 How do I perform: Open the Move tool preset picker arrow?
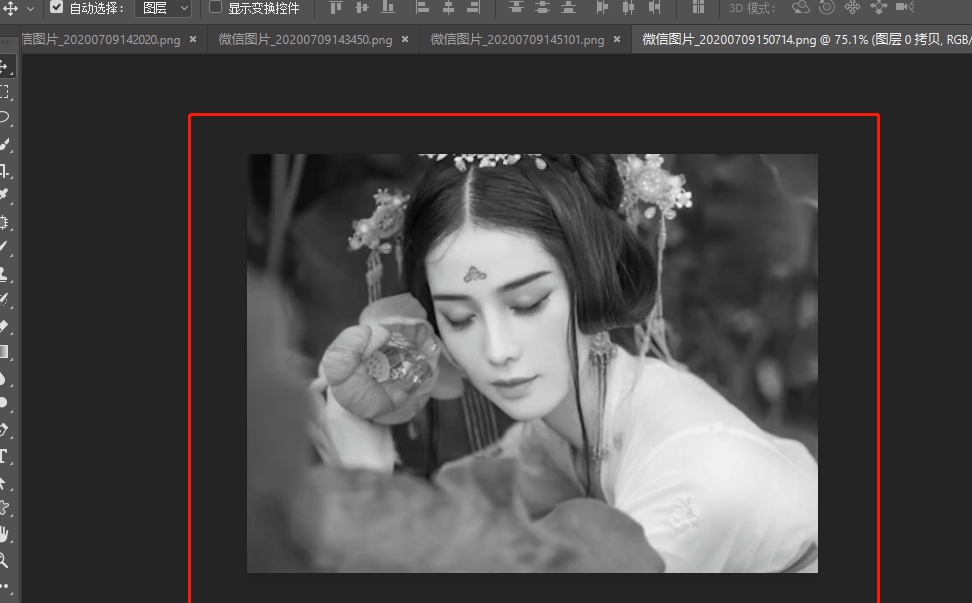(x=30, y=9)
